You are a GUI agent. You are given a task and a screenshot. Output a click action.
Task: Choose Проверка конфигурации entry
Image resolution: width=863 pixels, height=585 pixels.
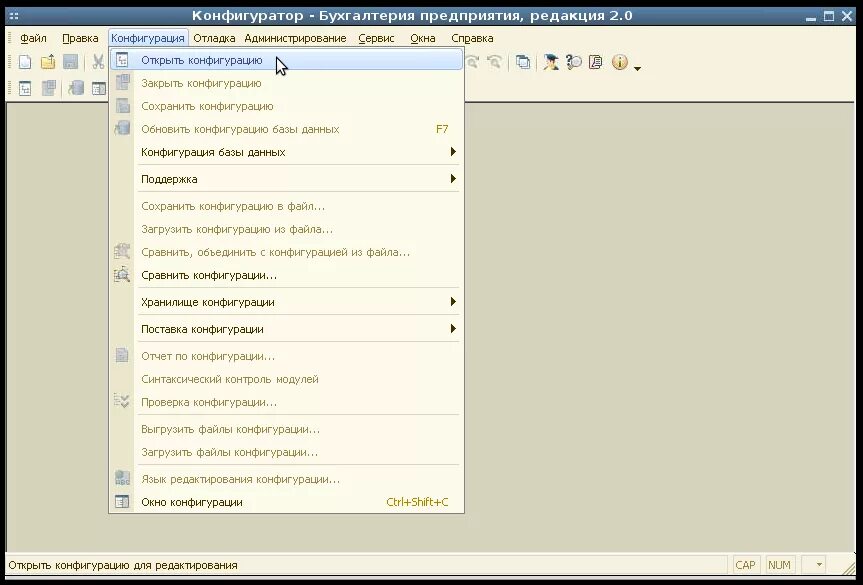[x=286, y=402]
